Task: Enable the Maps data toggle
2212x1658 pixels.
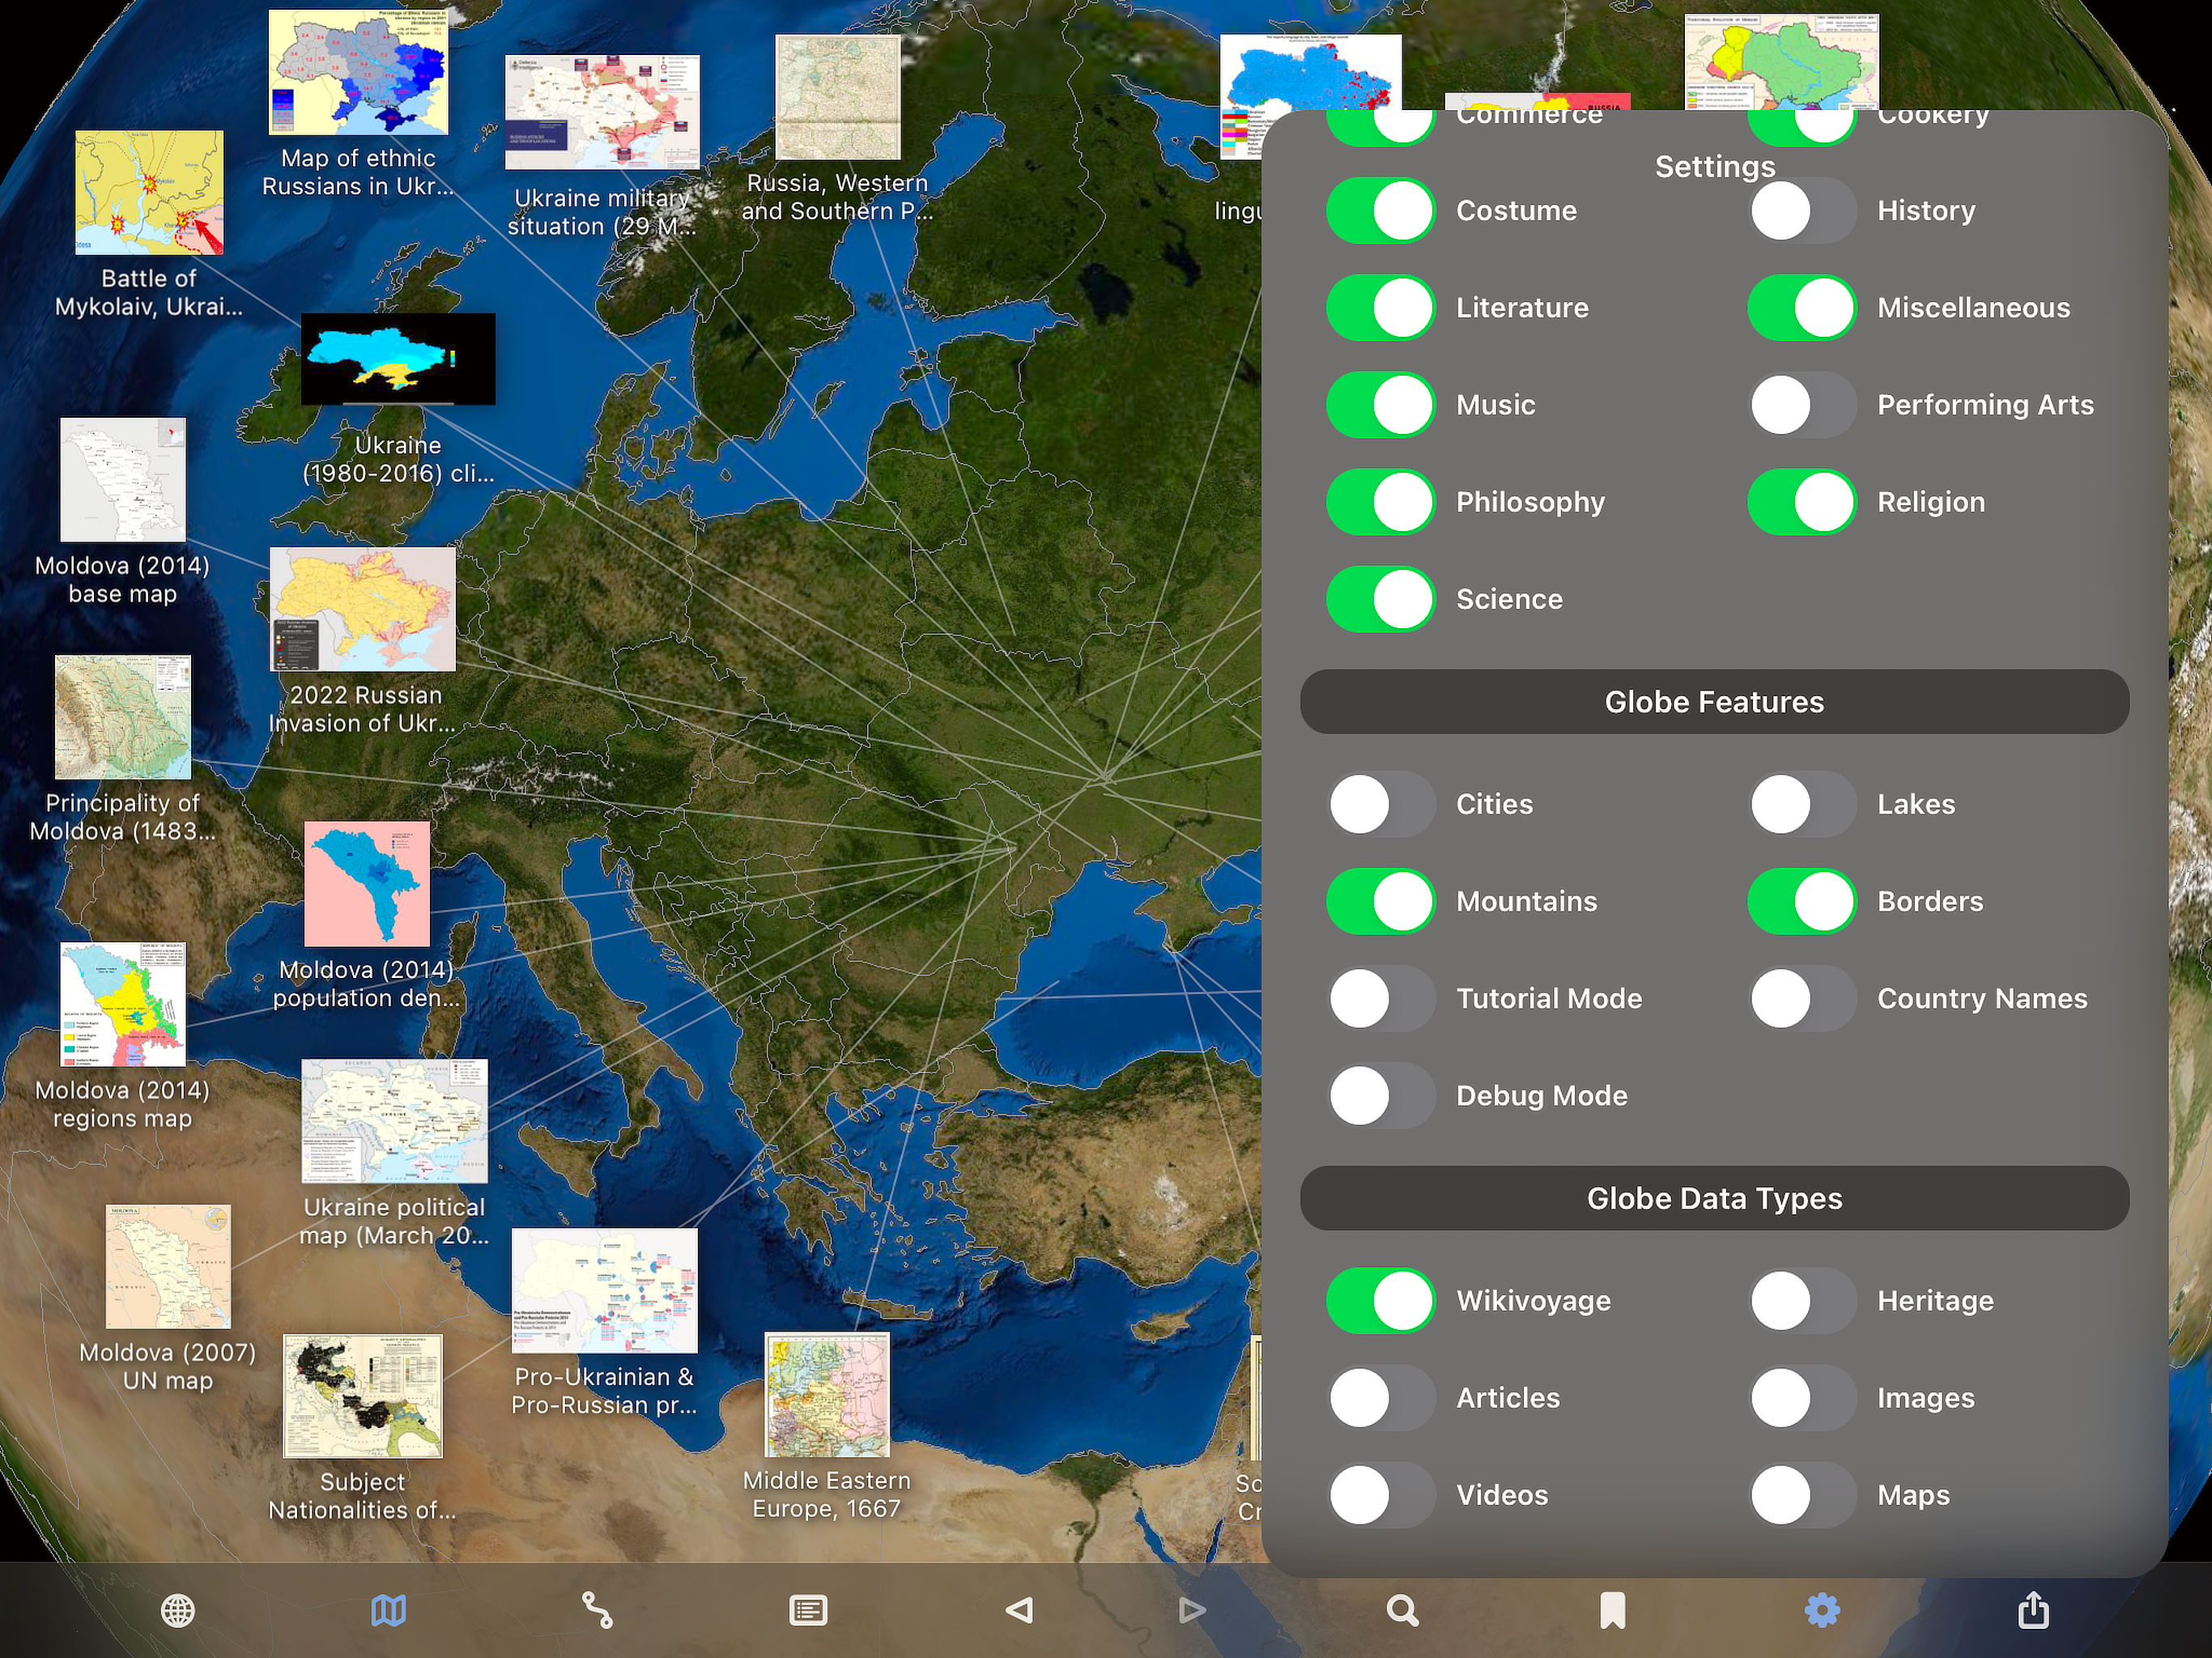Action: click(1802, 1495)
